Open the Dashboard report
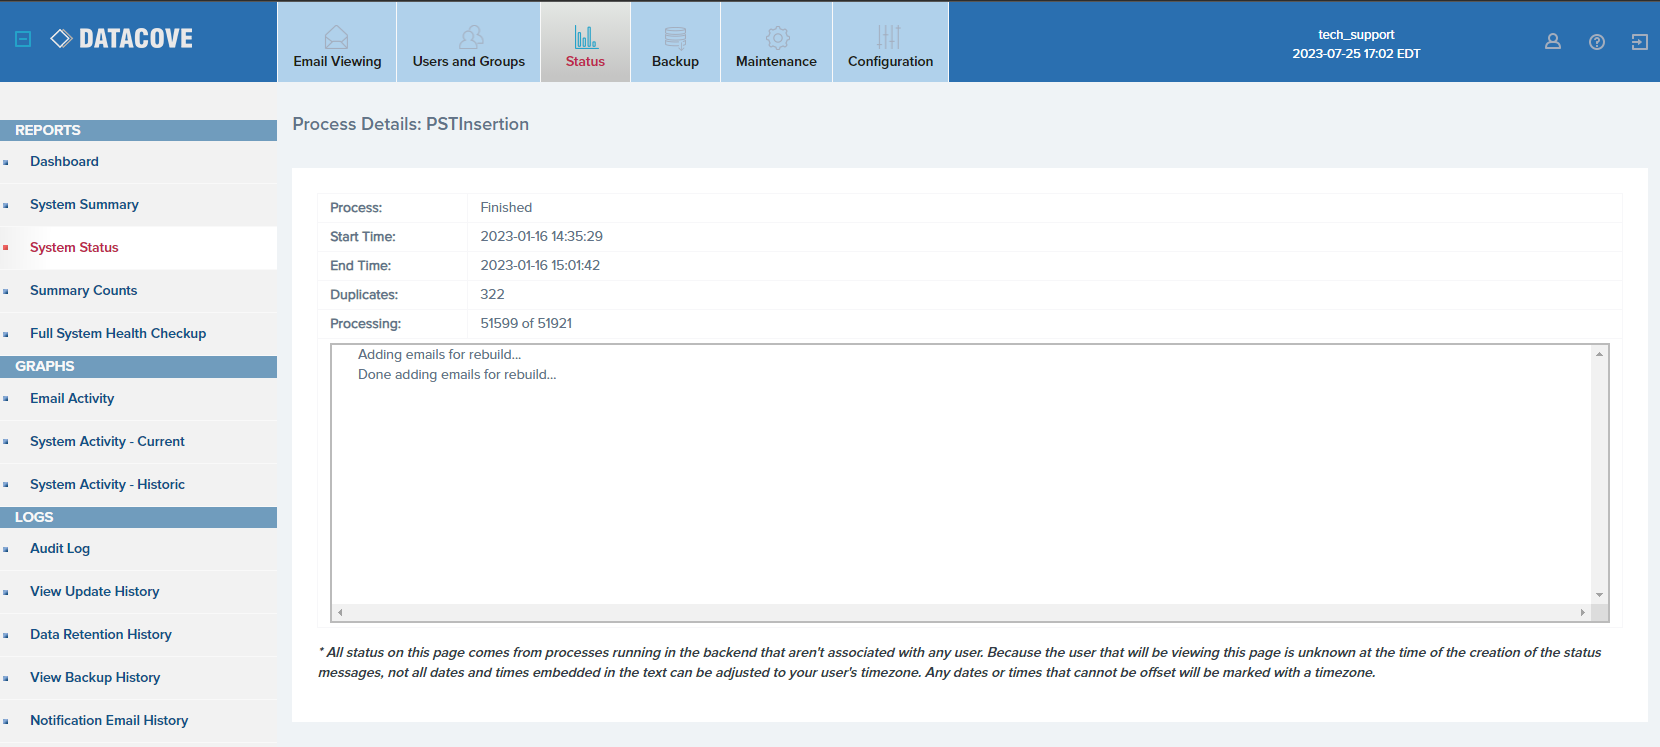Image resolution: width=1660 pixels, height=747 pixels. (x=64, y=161)
